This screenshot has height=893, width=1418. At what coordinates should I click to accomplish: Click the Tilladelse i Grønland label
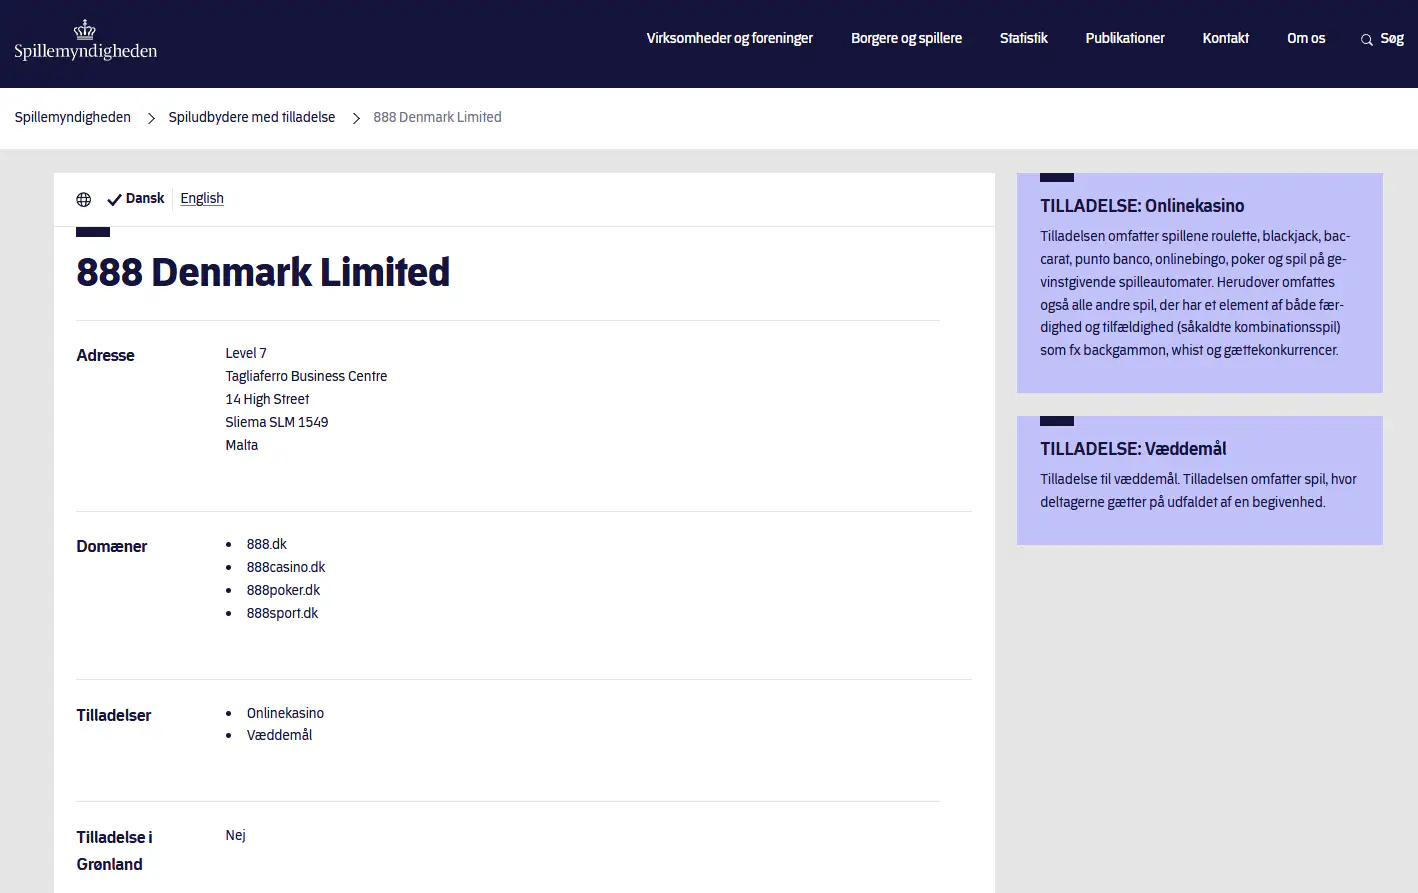(x=114, y=851)
